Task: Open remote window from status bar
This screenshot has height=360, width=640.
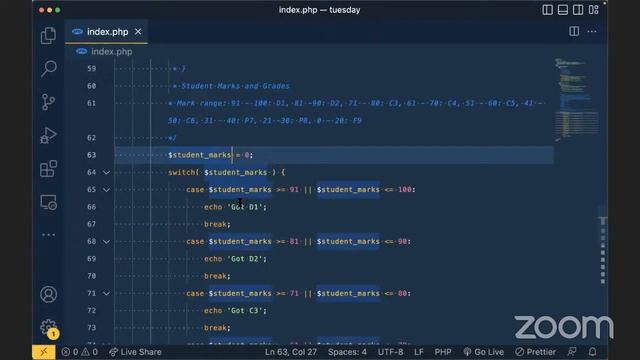Action: (x=43, y=352)
